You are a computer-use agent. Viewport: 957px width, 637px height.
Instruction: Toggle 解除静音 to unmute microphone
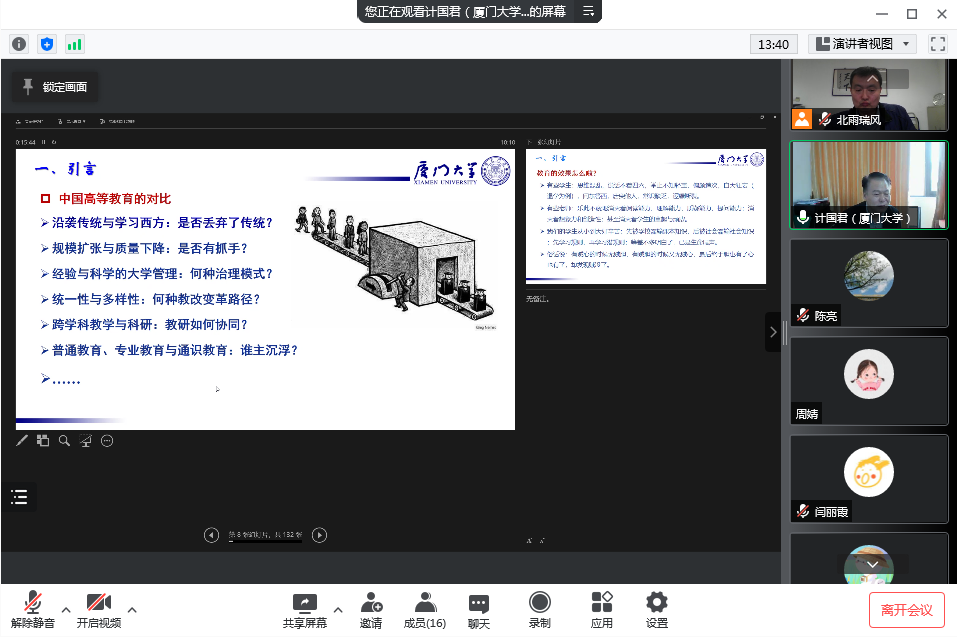tap(33, 609)
